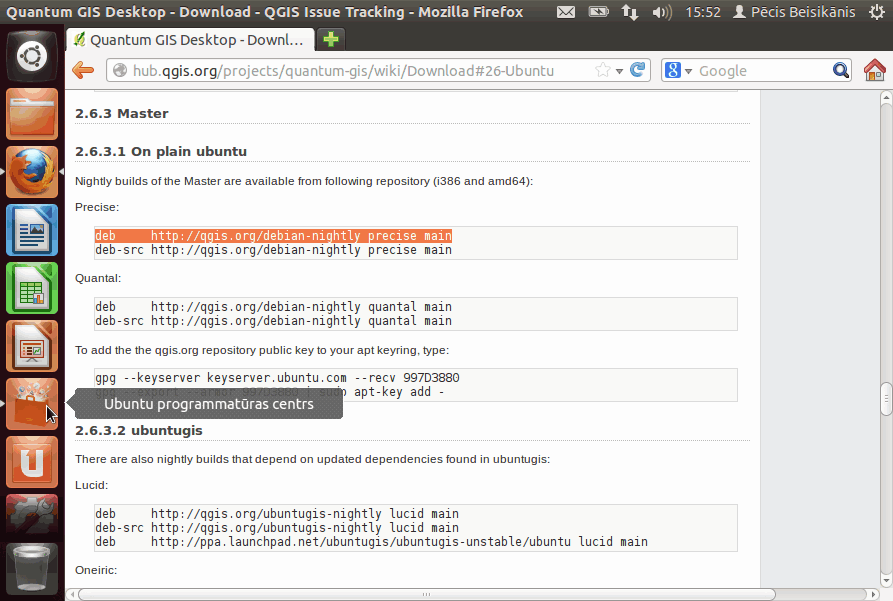Click the site identity globe icon
Viewport: 893px width, 601px height.
click(x=120, y=71)
